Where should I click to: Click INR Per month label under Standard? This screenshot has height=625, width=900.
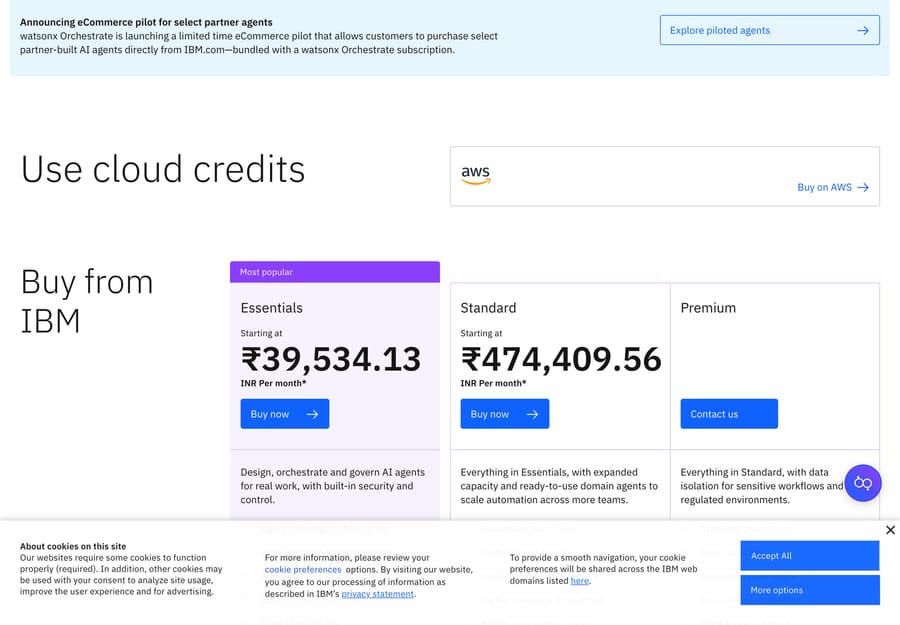pos(493,383)
